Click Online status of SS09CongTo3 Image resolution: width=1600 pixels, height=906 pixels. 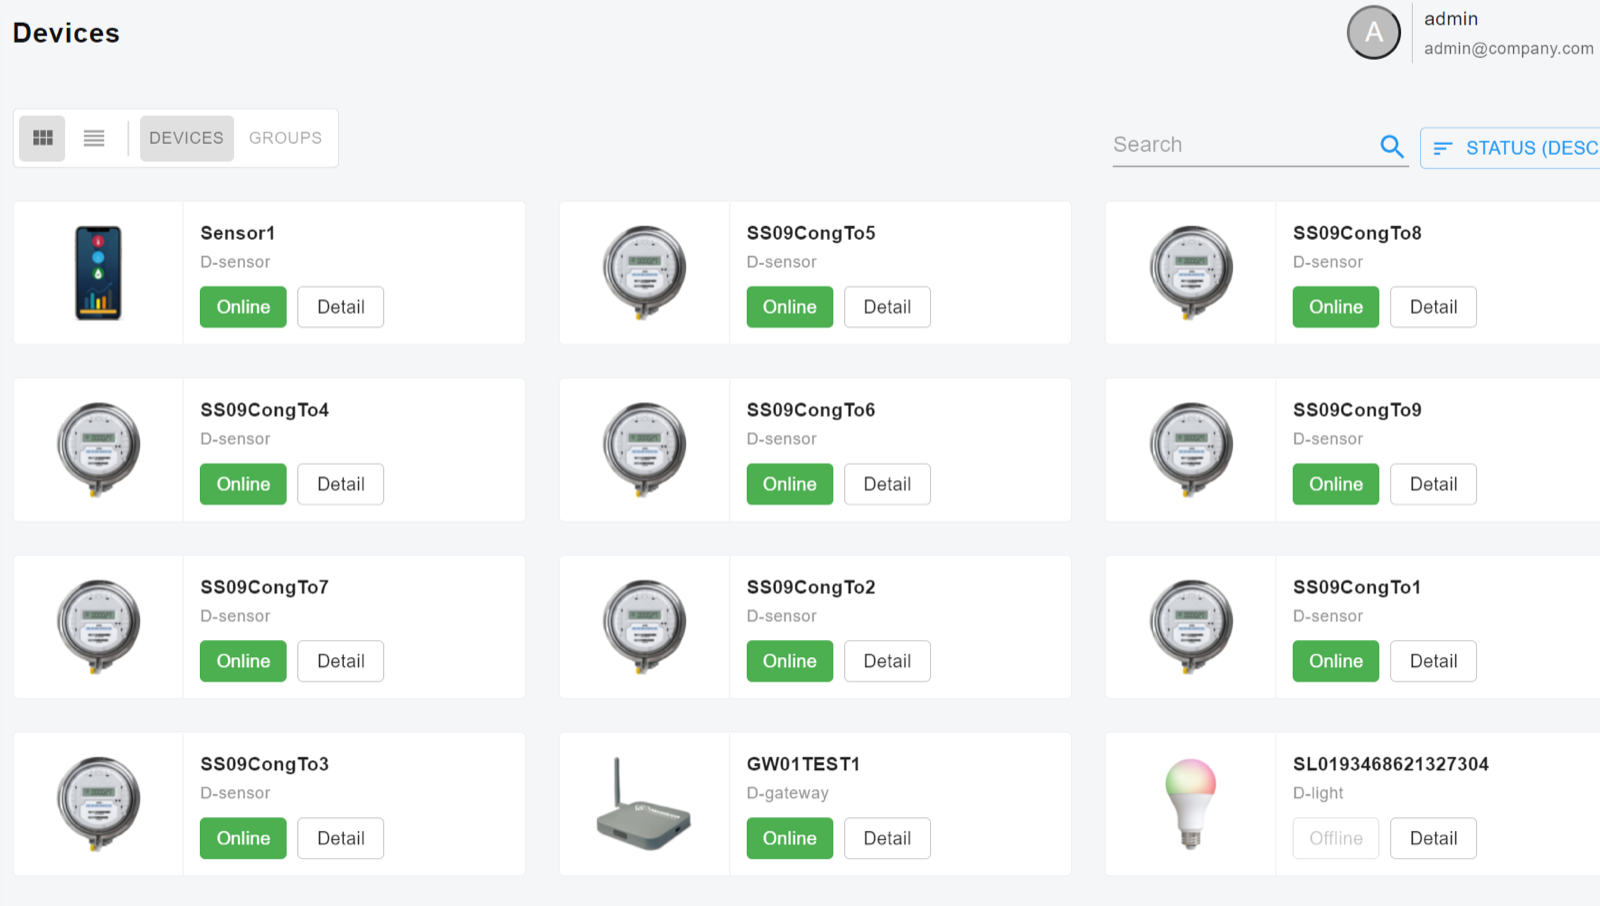243,838
